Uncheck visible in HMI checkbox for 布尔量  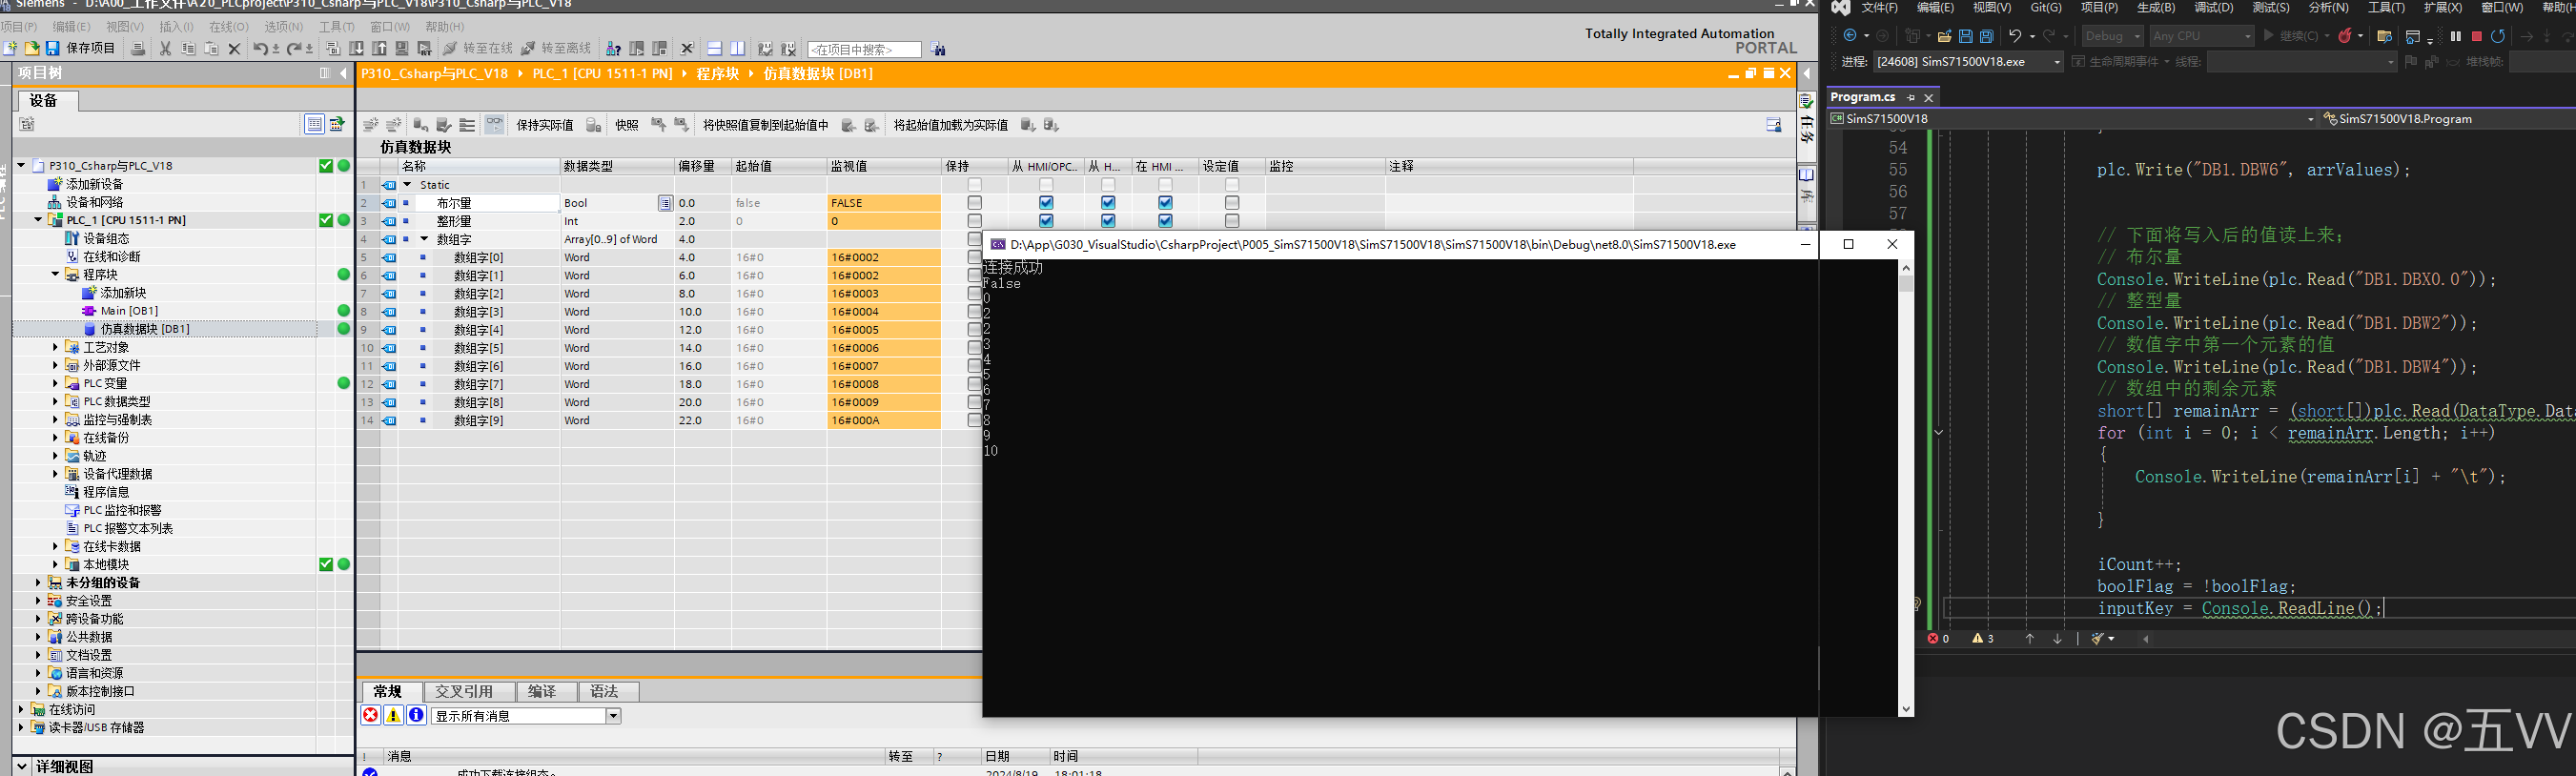pyautogui.click(x=1165, y=203)
